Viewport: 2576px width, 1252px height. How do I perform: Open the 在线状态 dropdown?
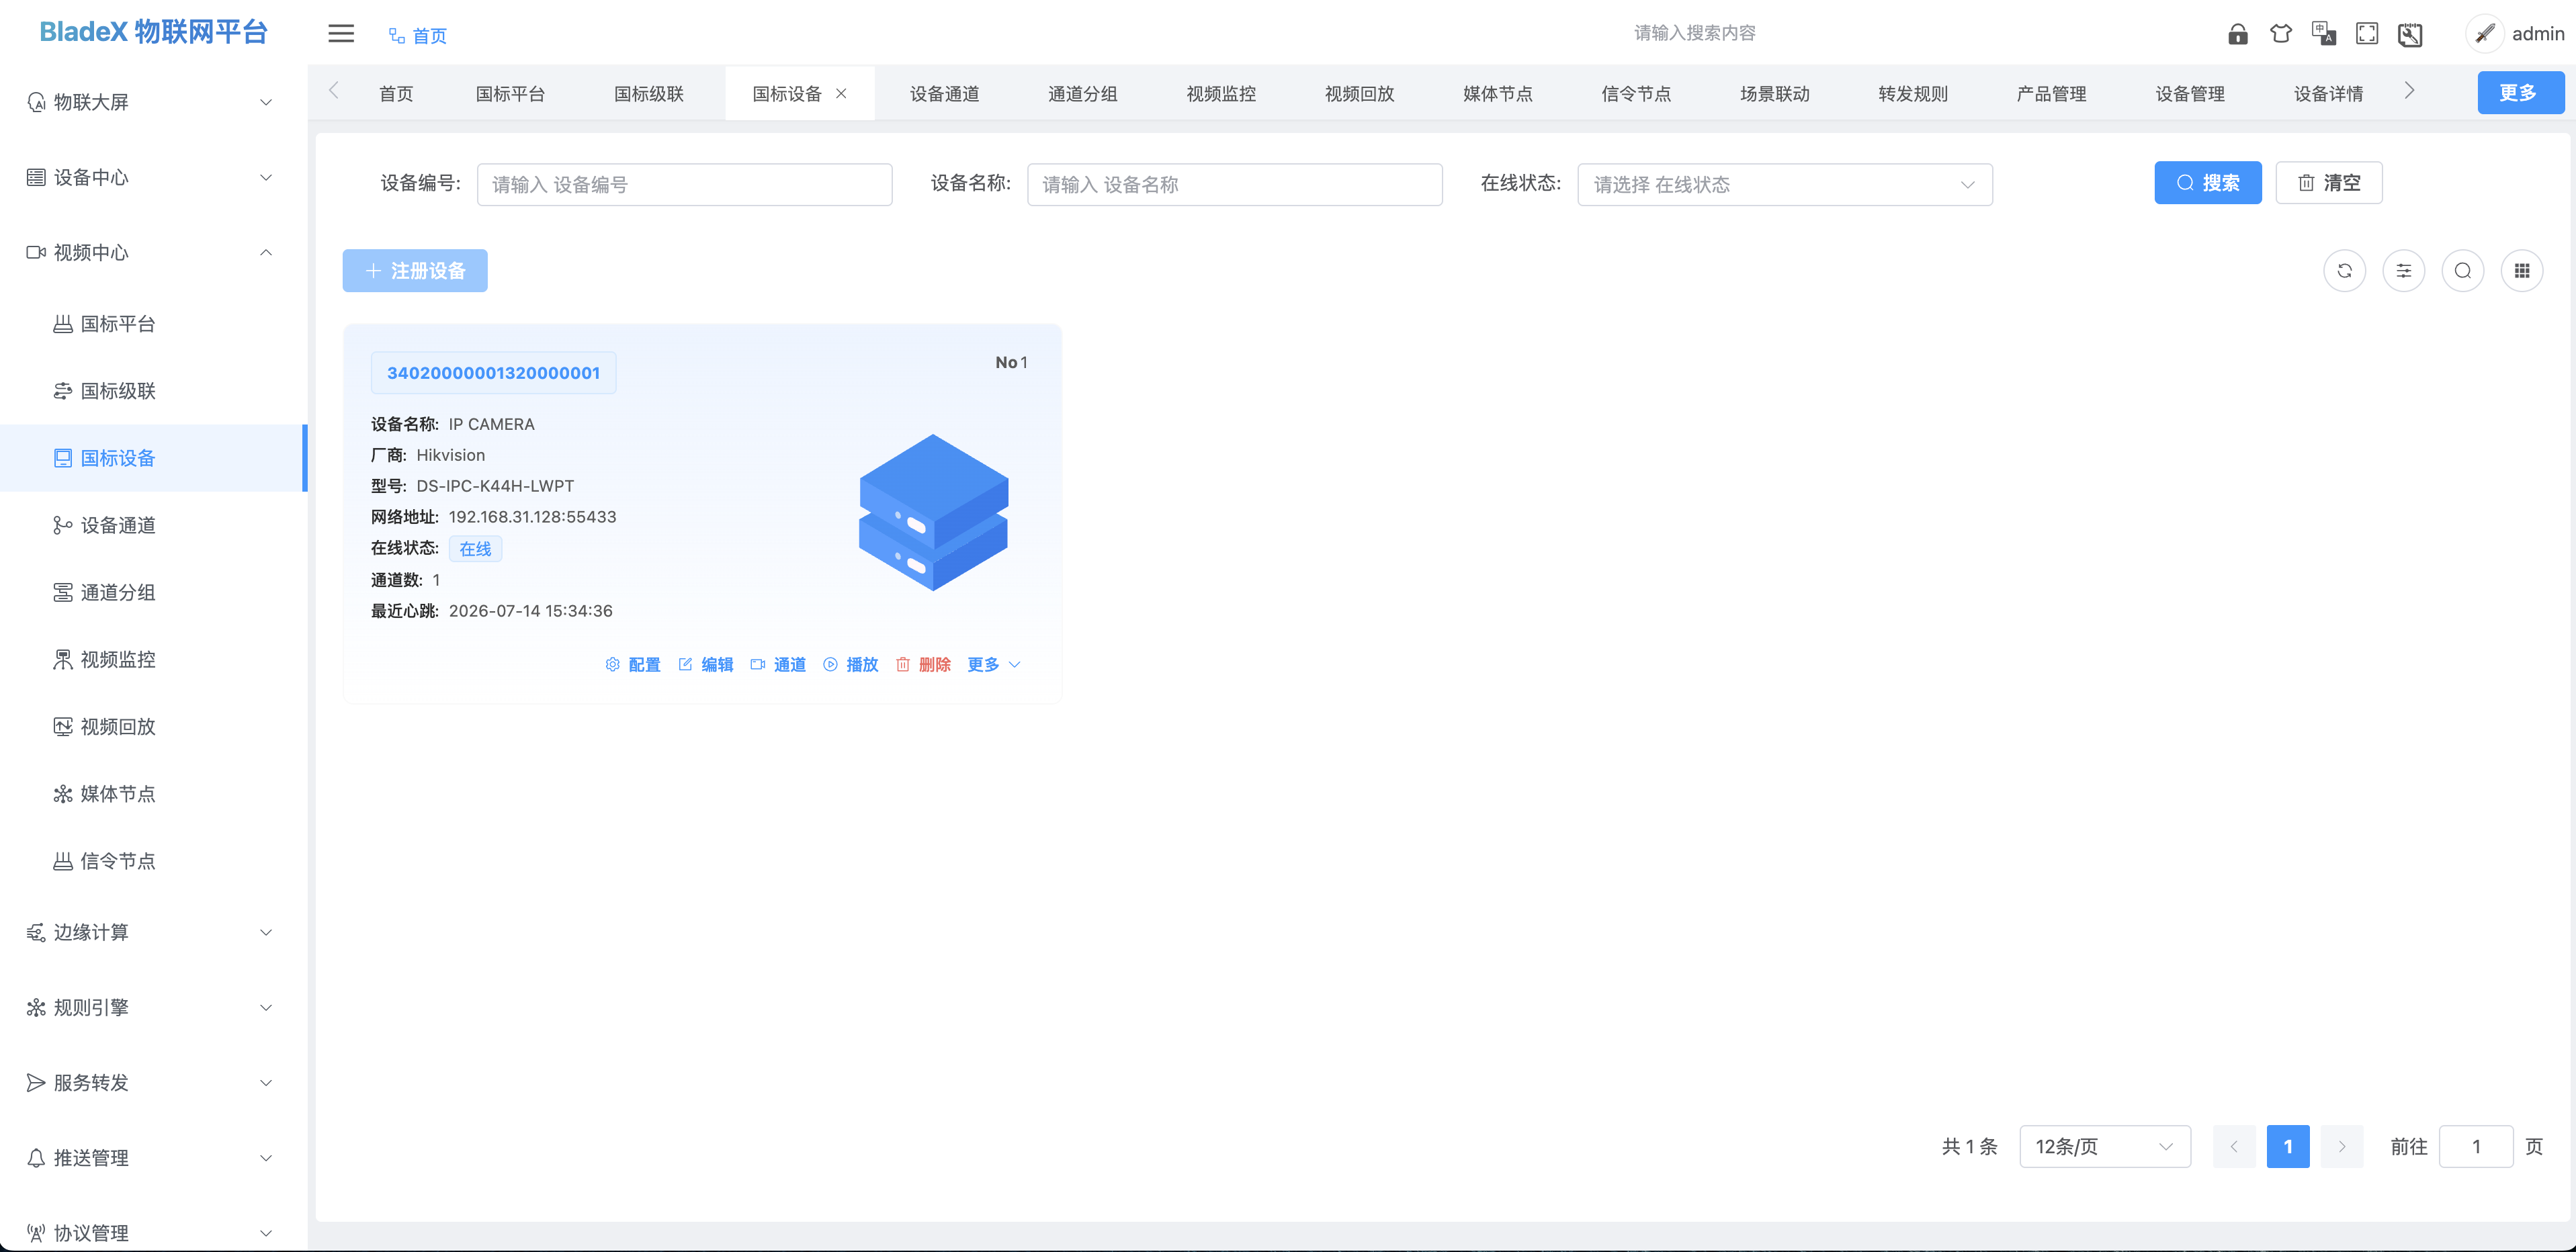tap(1784, 185)
